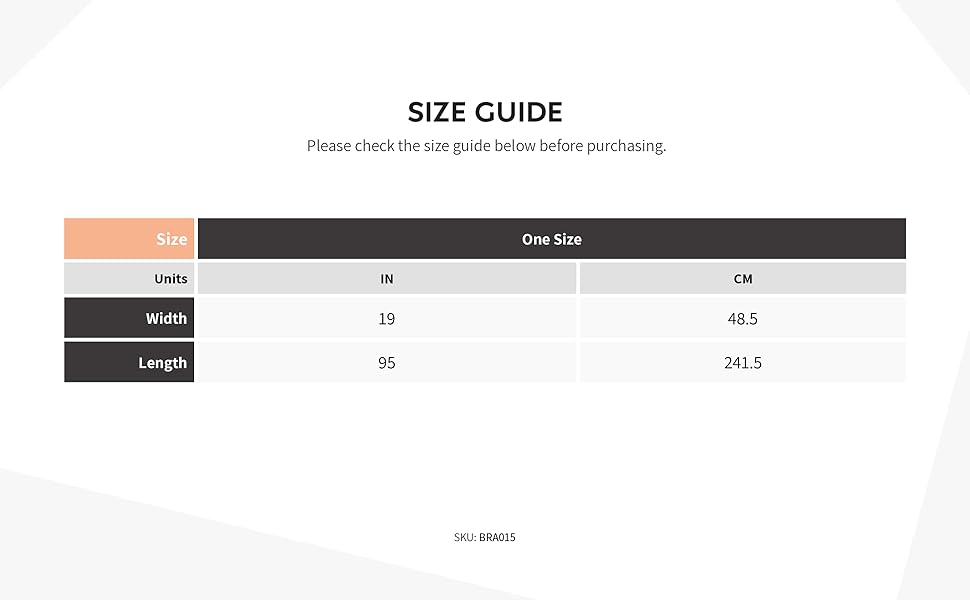970x600 pixels.
Task: Select the Width row header
Action: (130, 319)
